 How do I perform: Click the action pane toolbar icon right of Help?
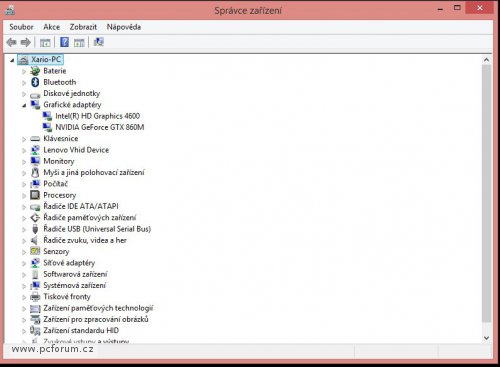point(79,42)
